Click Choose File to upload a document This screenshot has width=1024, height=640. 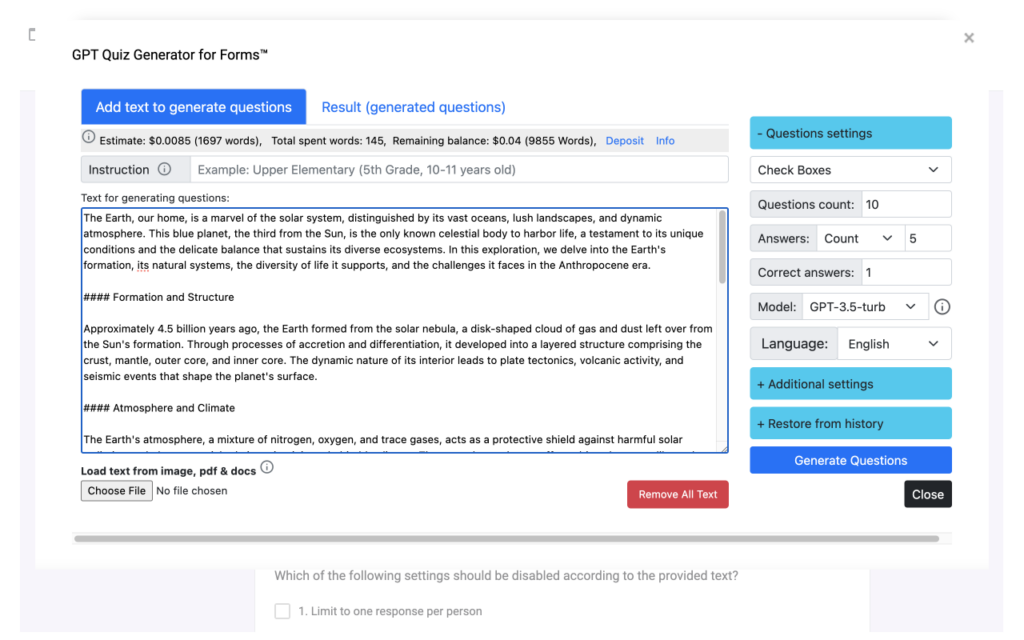116,490
